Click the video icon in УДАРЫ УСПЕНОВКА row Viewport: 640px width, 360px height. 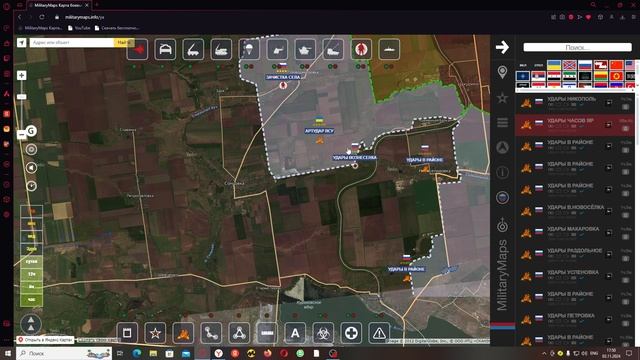click(609, 276)
